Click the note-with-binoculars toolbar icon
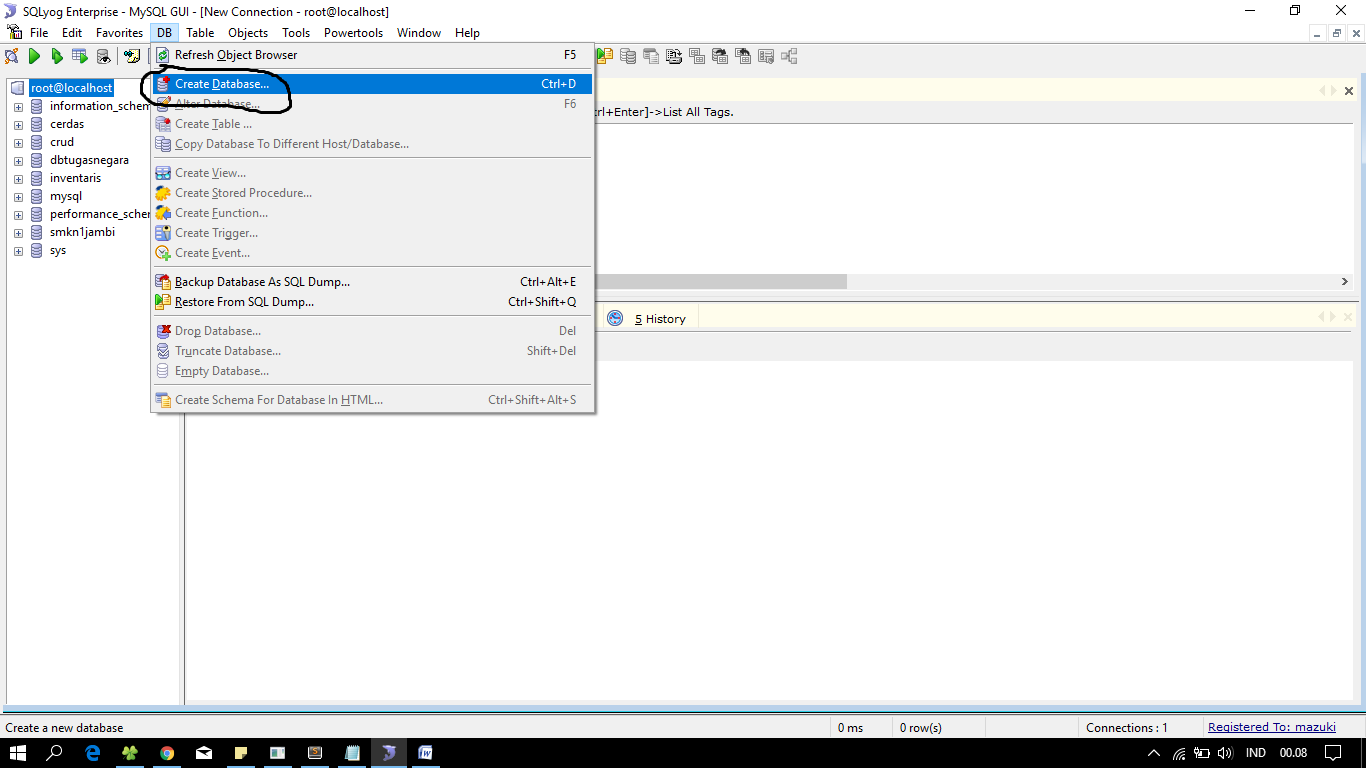Image resolution: width=1366 pixels, height=768 pixels. pos(132,56)
